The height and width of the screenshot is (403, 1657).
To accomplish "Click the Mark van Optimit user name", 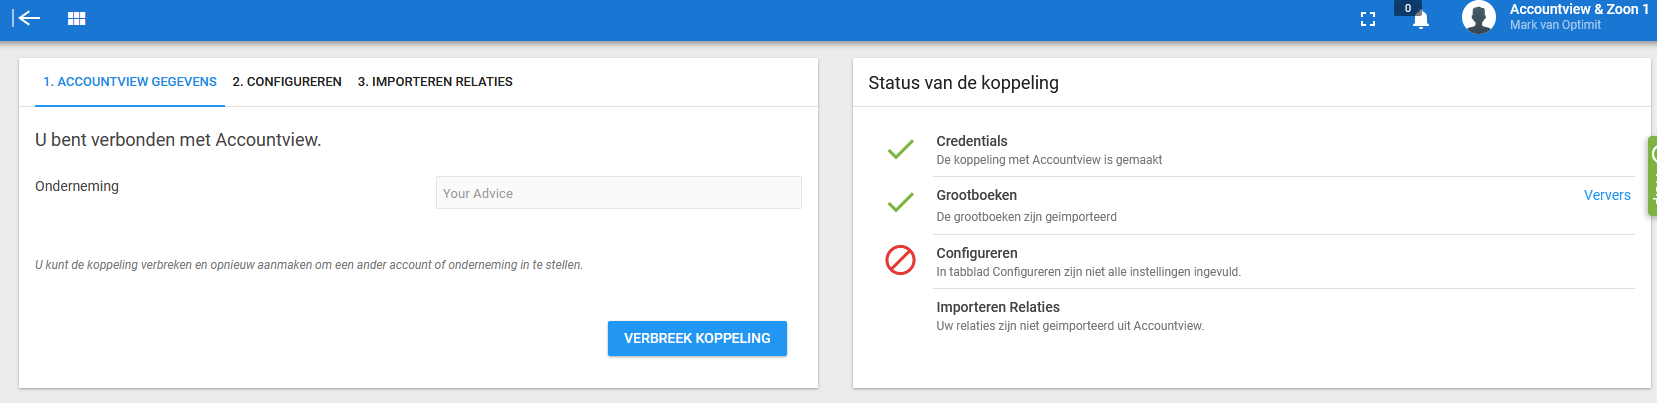I will (1555, 25).
